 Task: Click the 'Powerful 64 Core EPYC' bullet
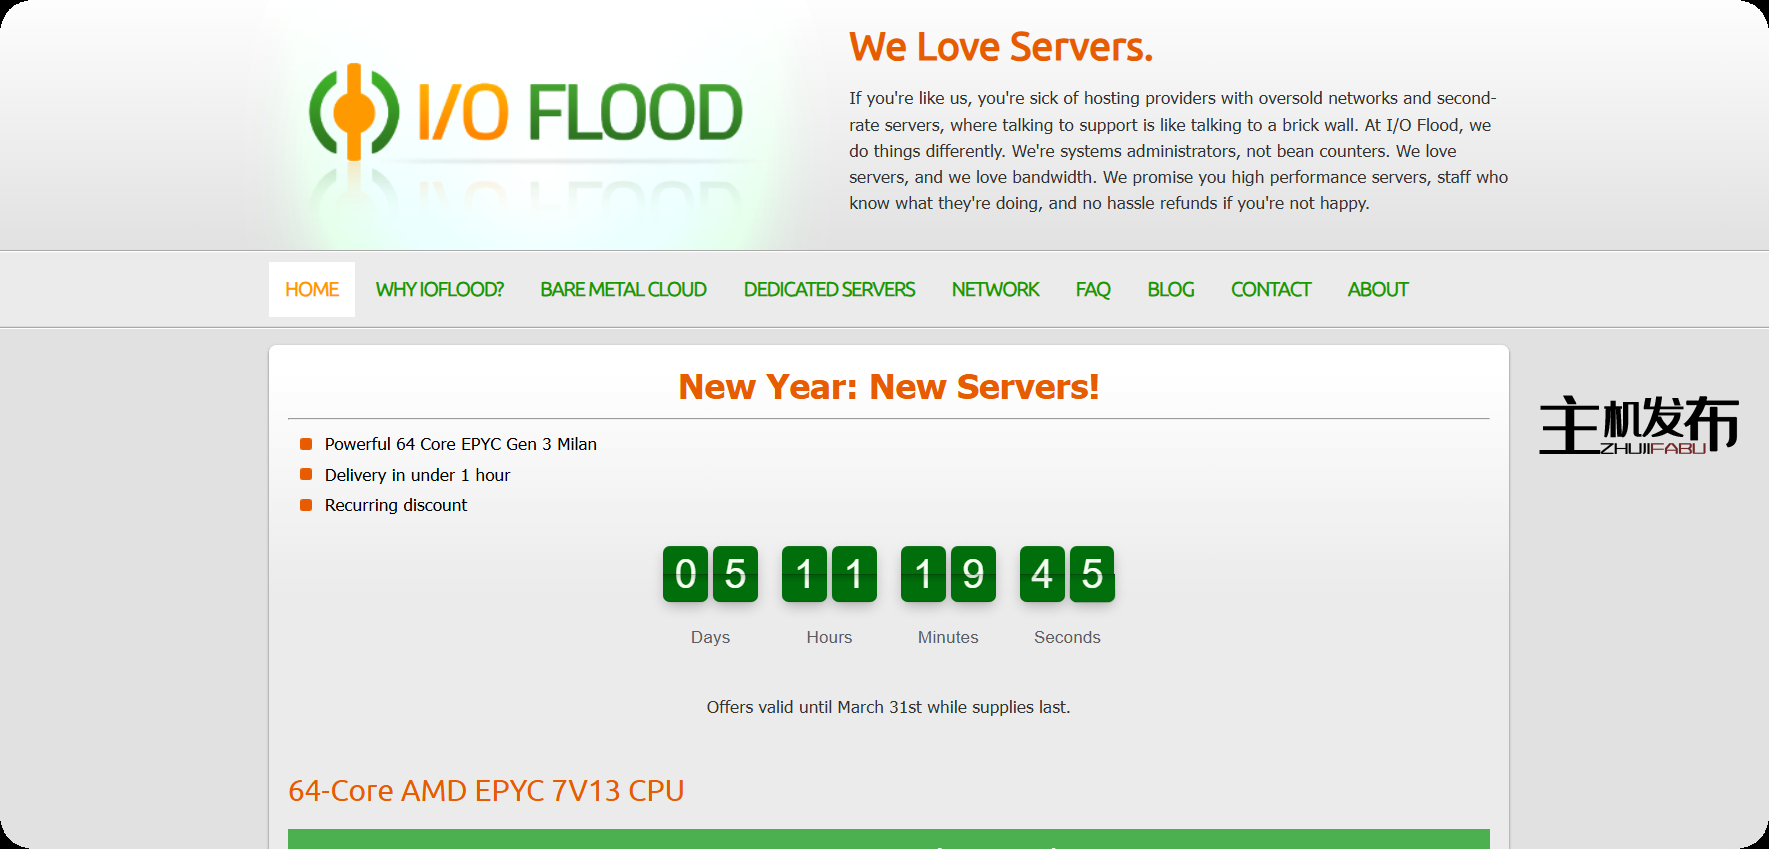click(x=460, y=444)
